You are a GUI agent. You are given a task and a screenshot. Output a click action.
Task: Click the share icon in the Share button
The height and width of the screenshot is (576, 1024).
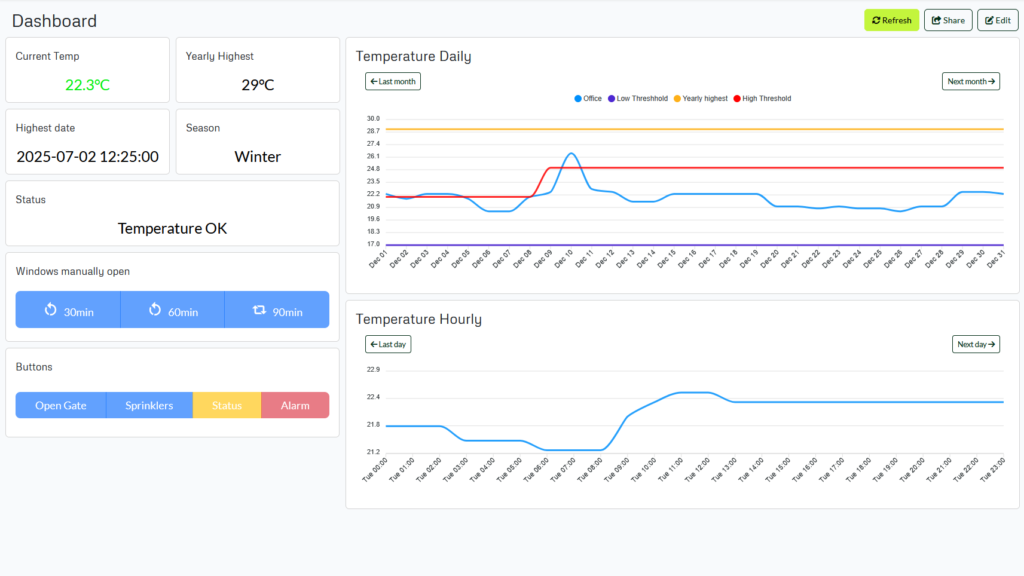[x=935, y=19]
